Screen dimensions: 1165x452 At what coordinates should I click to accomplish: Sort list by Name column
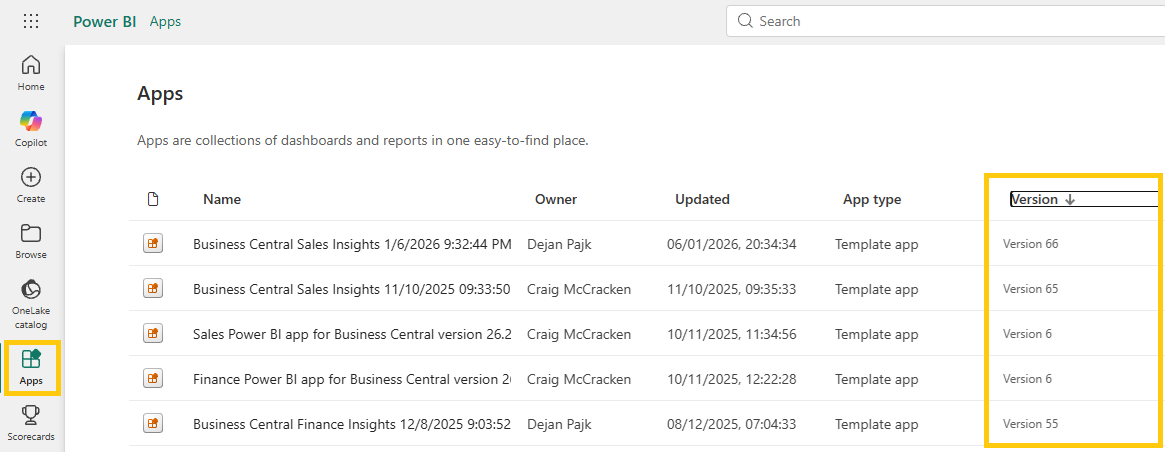tap(222, 199)
